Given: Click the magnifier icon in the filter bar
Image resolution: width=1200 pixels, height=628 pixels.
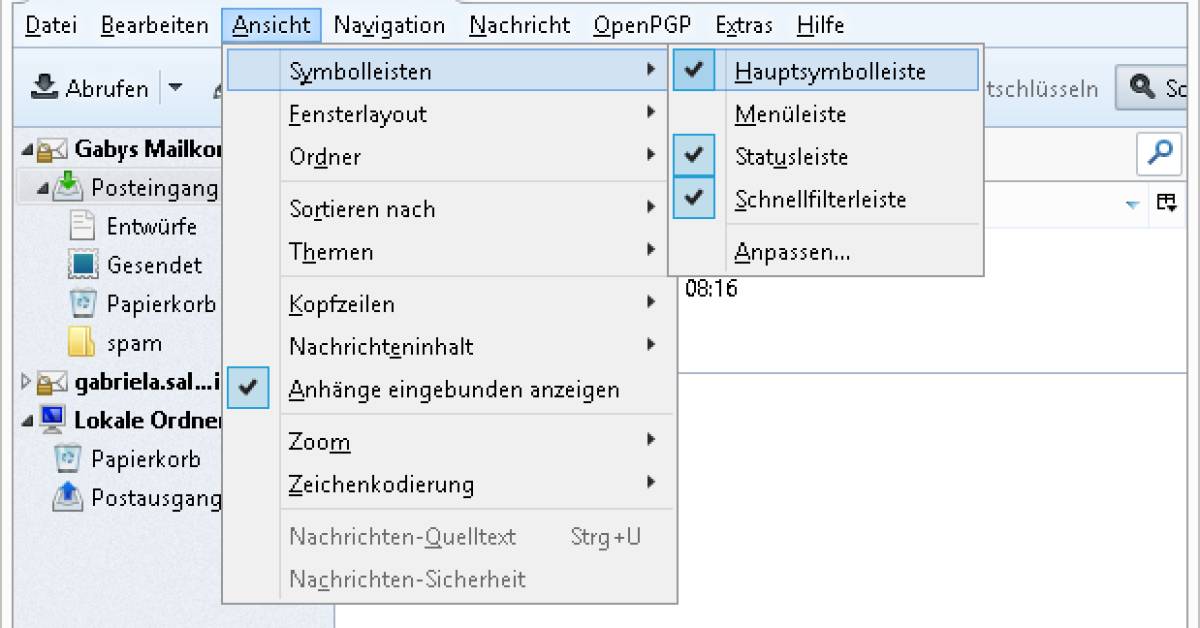Looking at the screenshot, I should click(x=1160, y=153).
